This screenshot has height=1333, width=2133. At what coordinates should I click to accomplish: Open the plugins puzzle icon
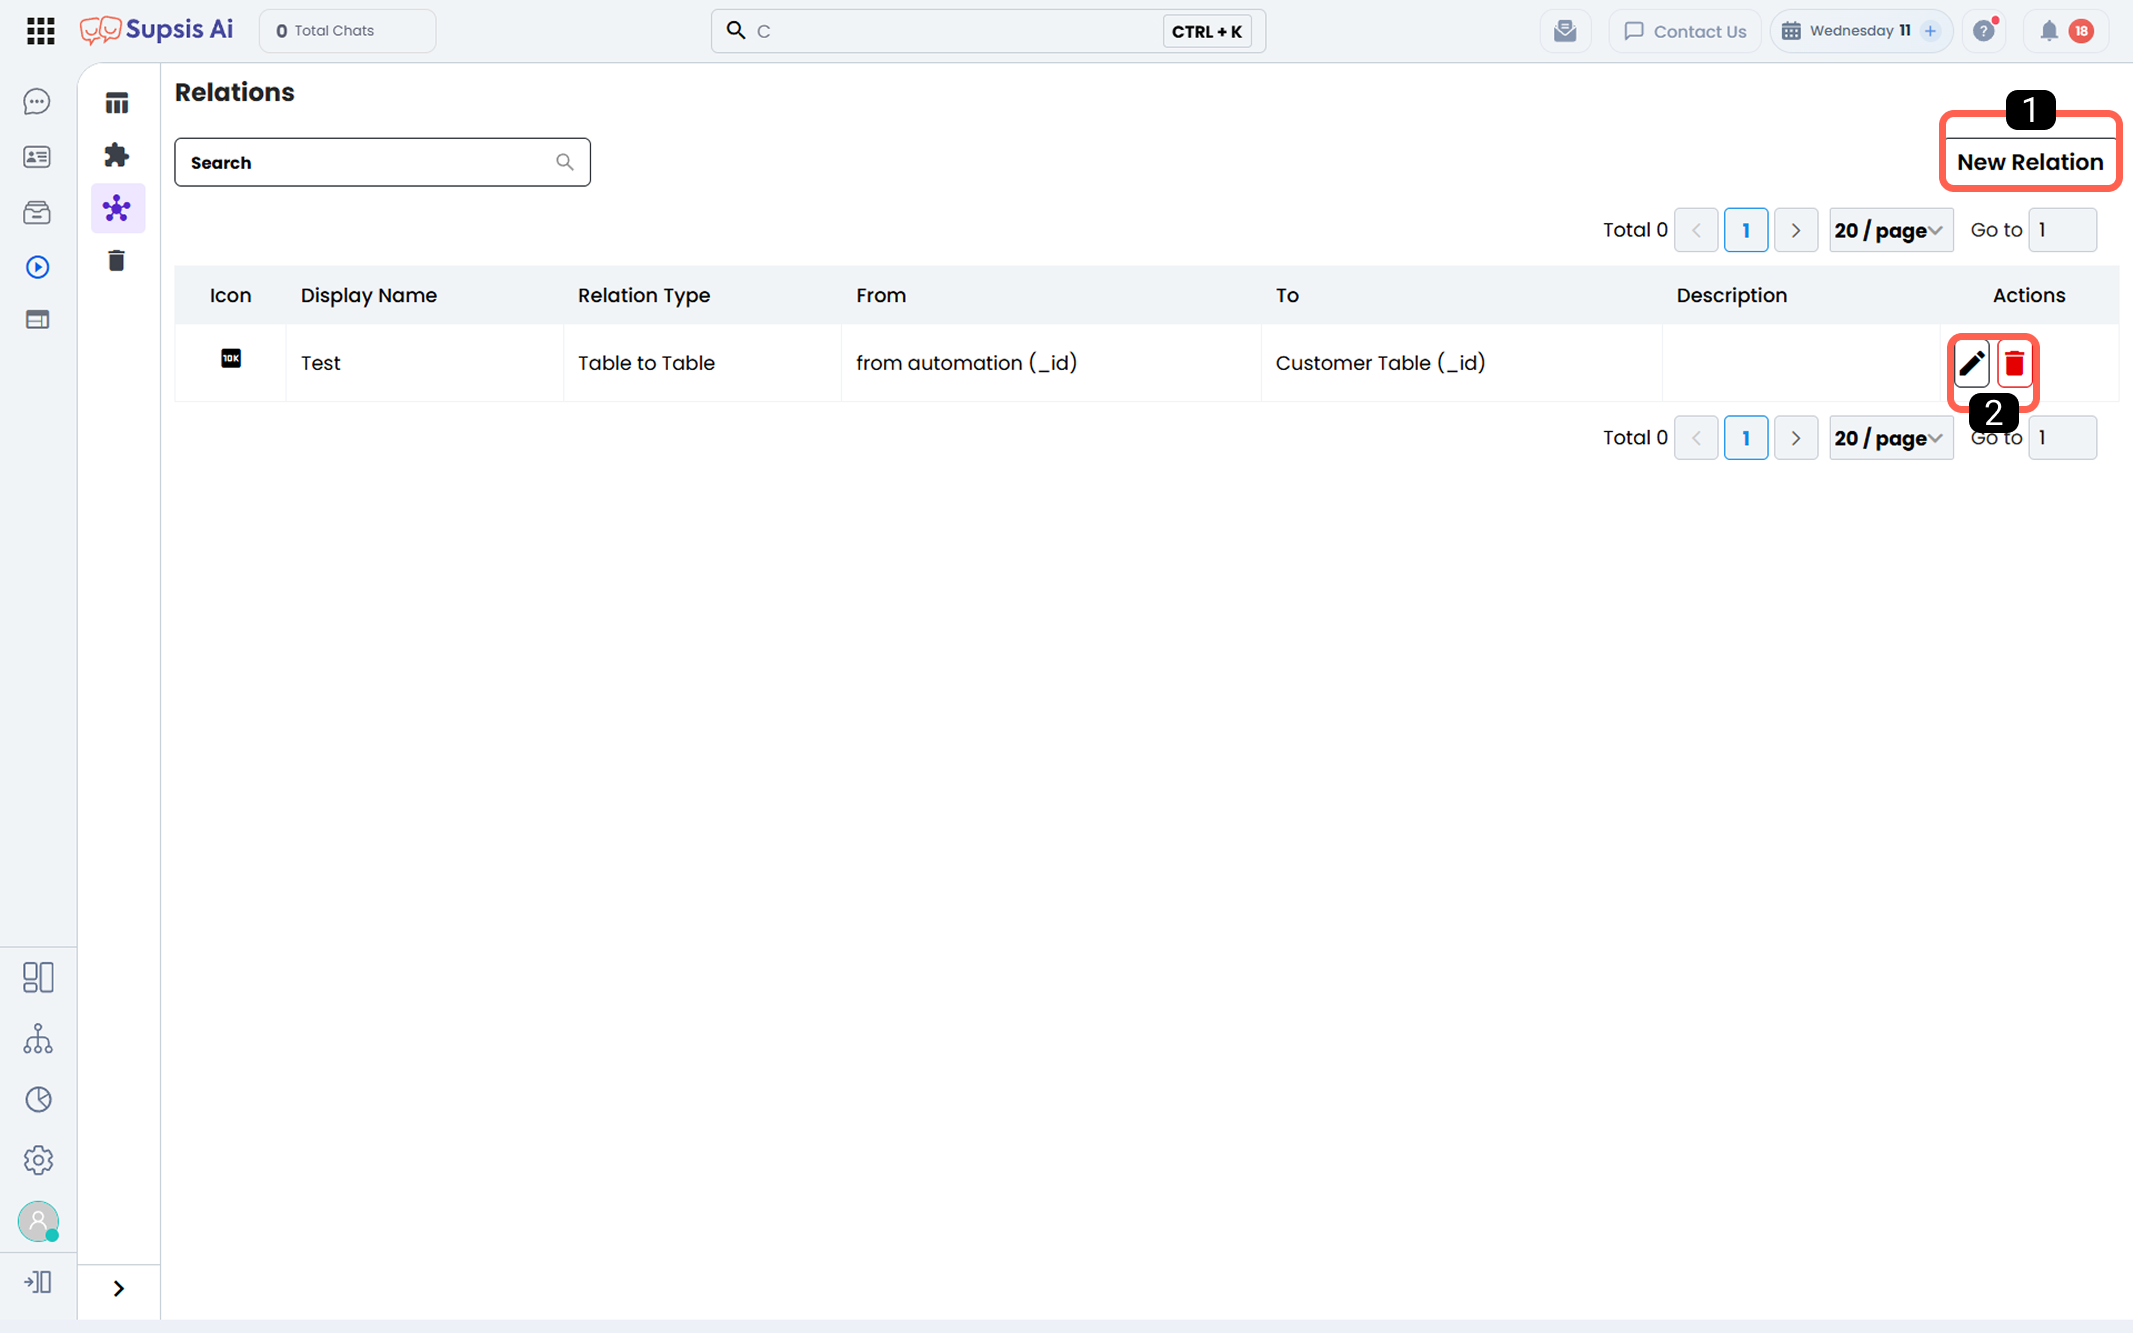(x=117, y=155)
